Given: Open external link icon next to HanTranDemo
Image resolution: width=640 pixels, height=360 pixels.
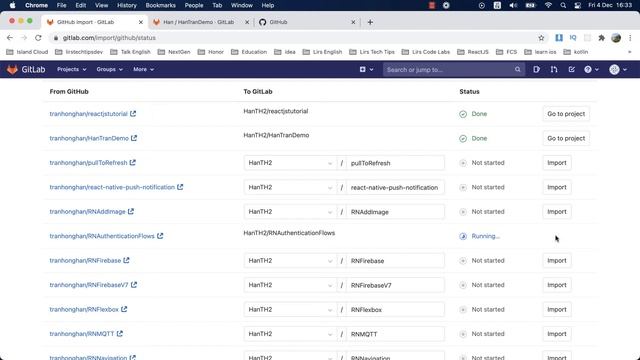Looking at the screenshot, I should click(134, 138).
